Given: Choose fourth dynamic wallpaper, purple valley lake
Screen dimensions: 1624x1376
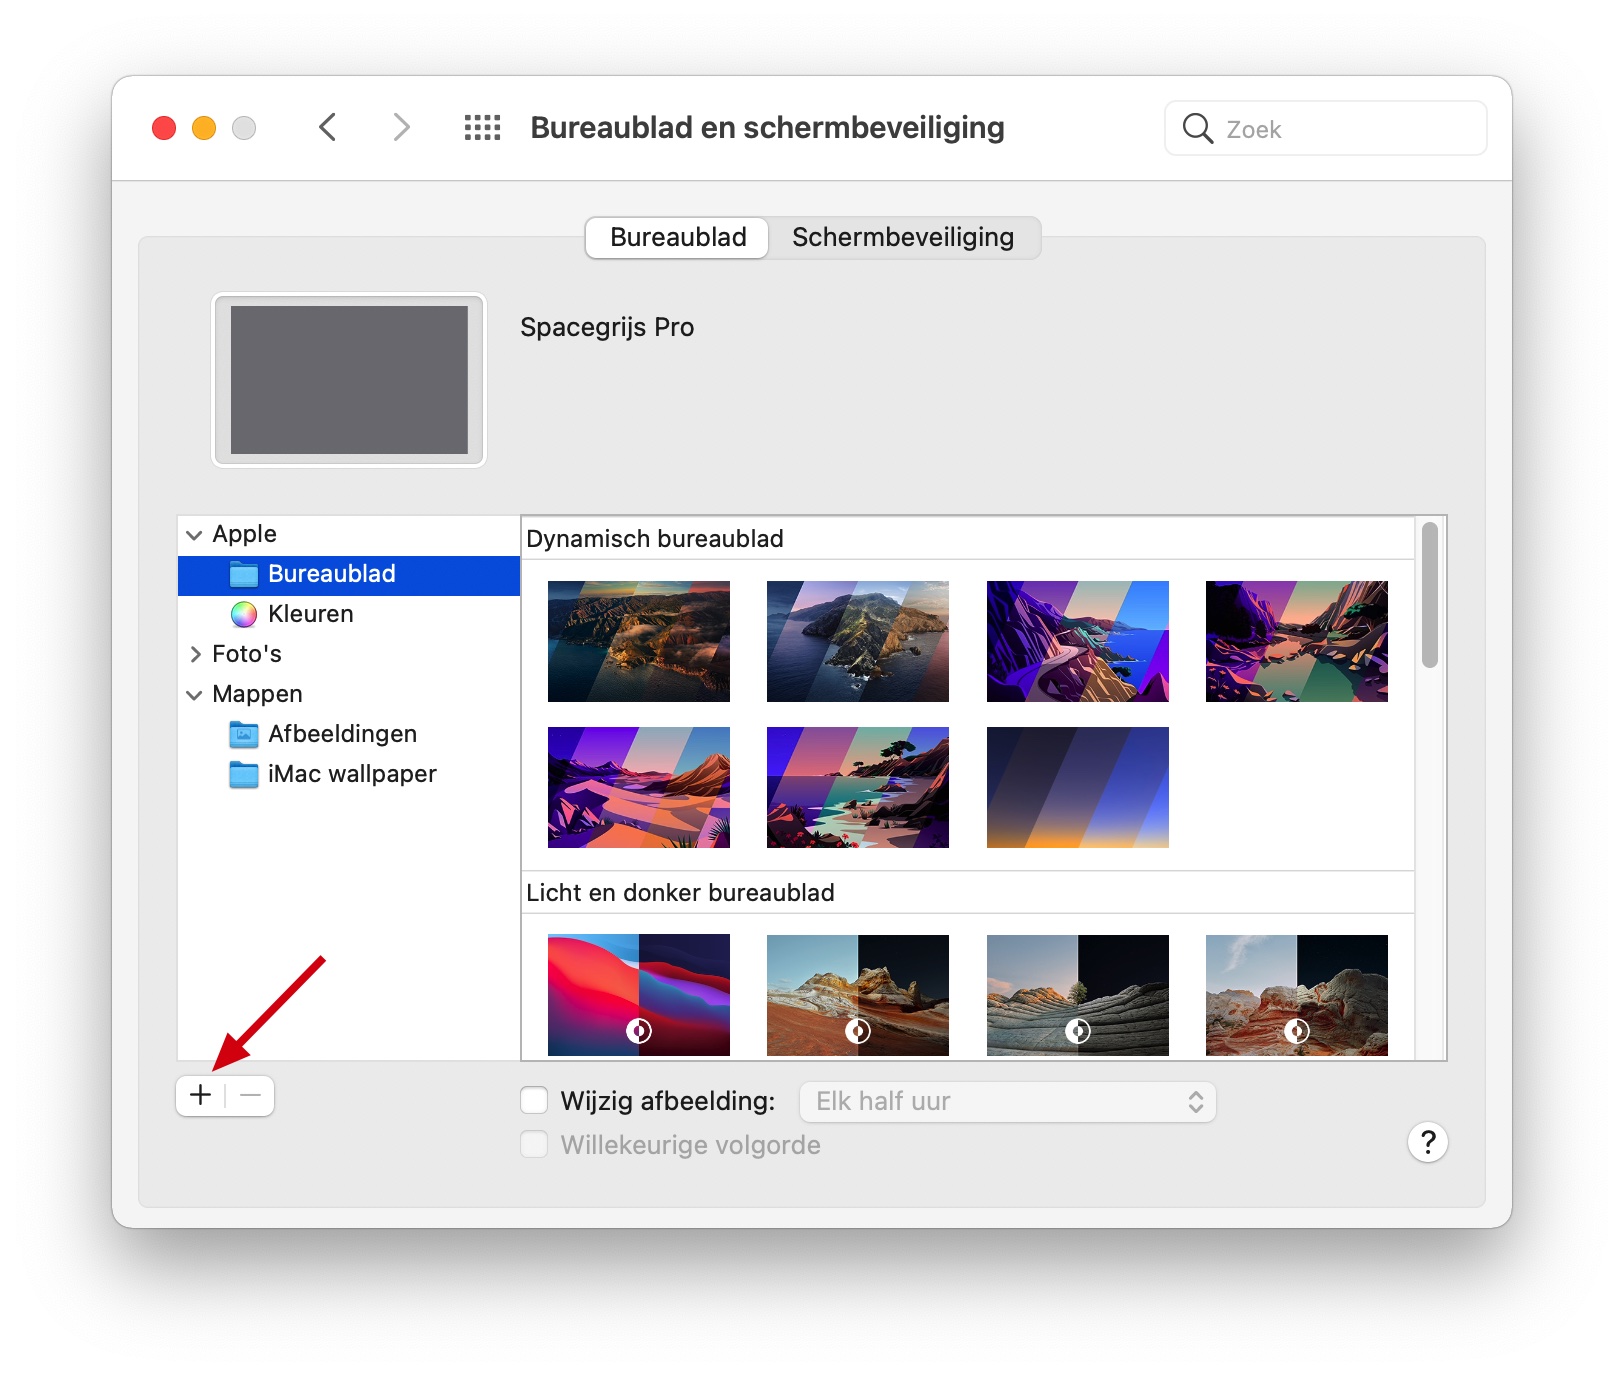Looking at the screenshot, I should click(x=1297, y=641).
